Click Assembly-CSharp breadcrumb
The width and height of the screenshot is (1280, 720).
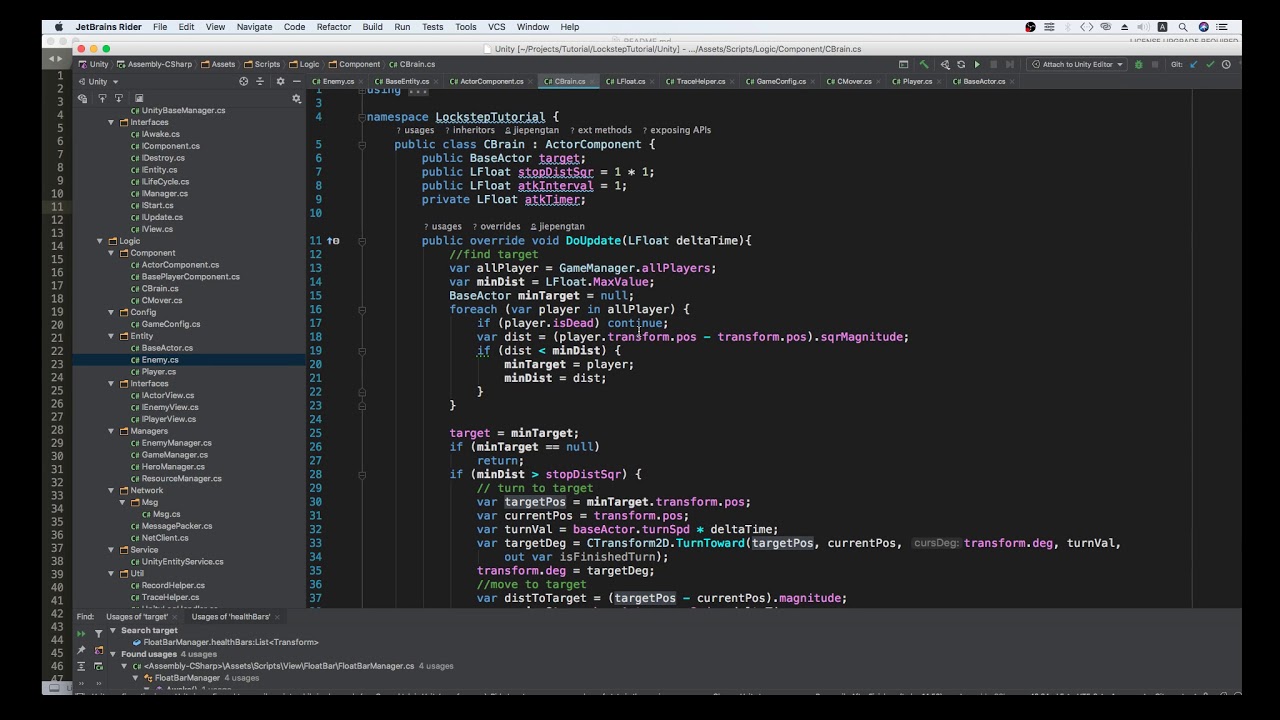[x=154, y=64]
